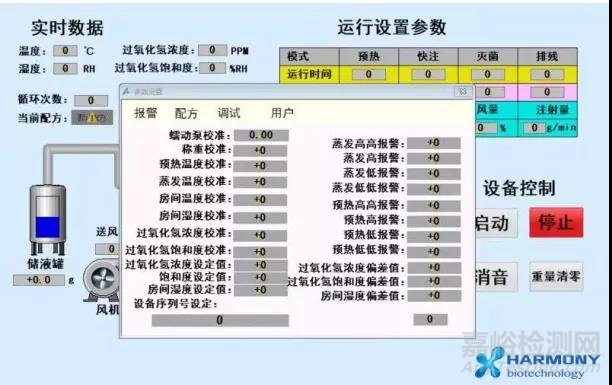Click the 温度 real-time value box

[x=65, y=51]
